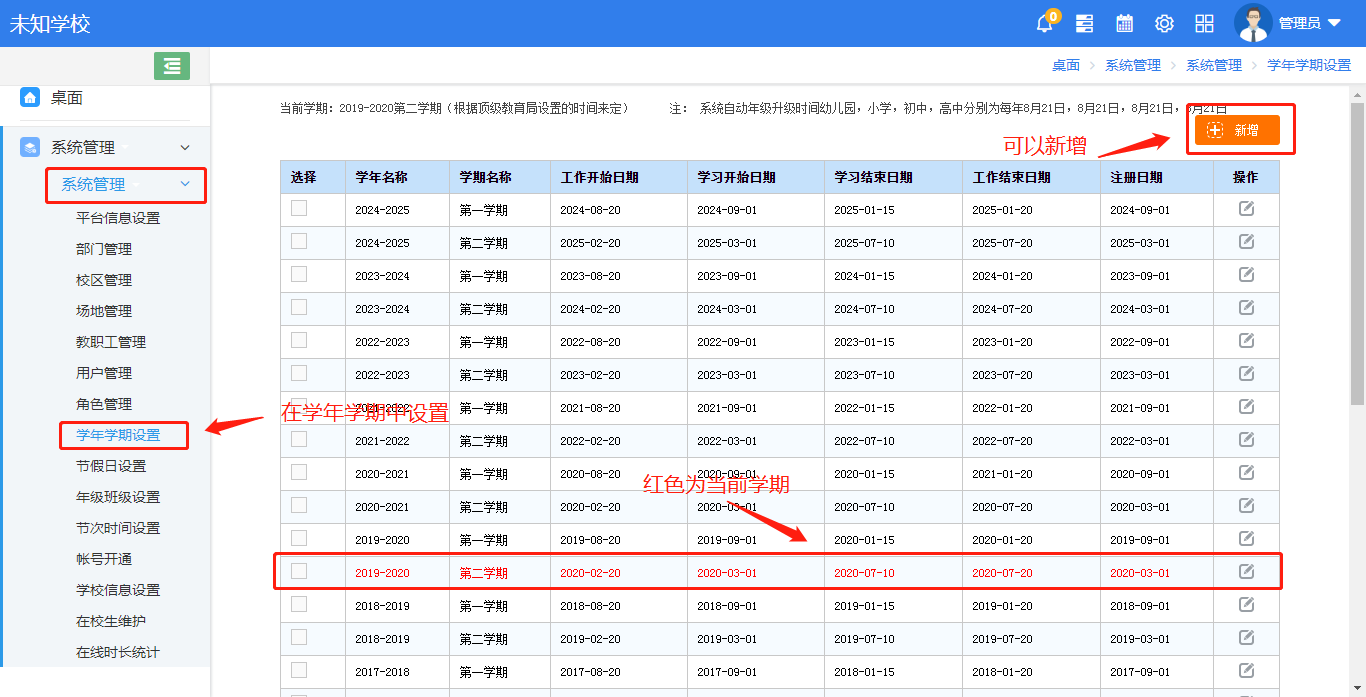Screen dimensions: 1366x697
Task: Open the settings gear icon
Action: tap(1164, 24)
